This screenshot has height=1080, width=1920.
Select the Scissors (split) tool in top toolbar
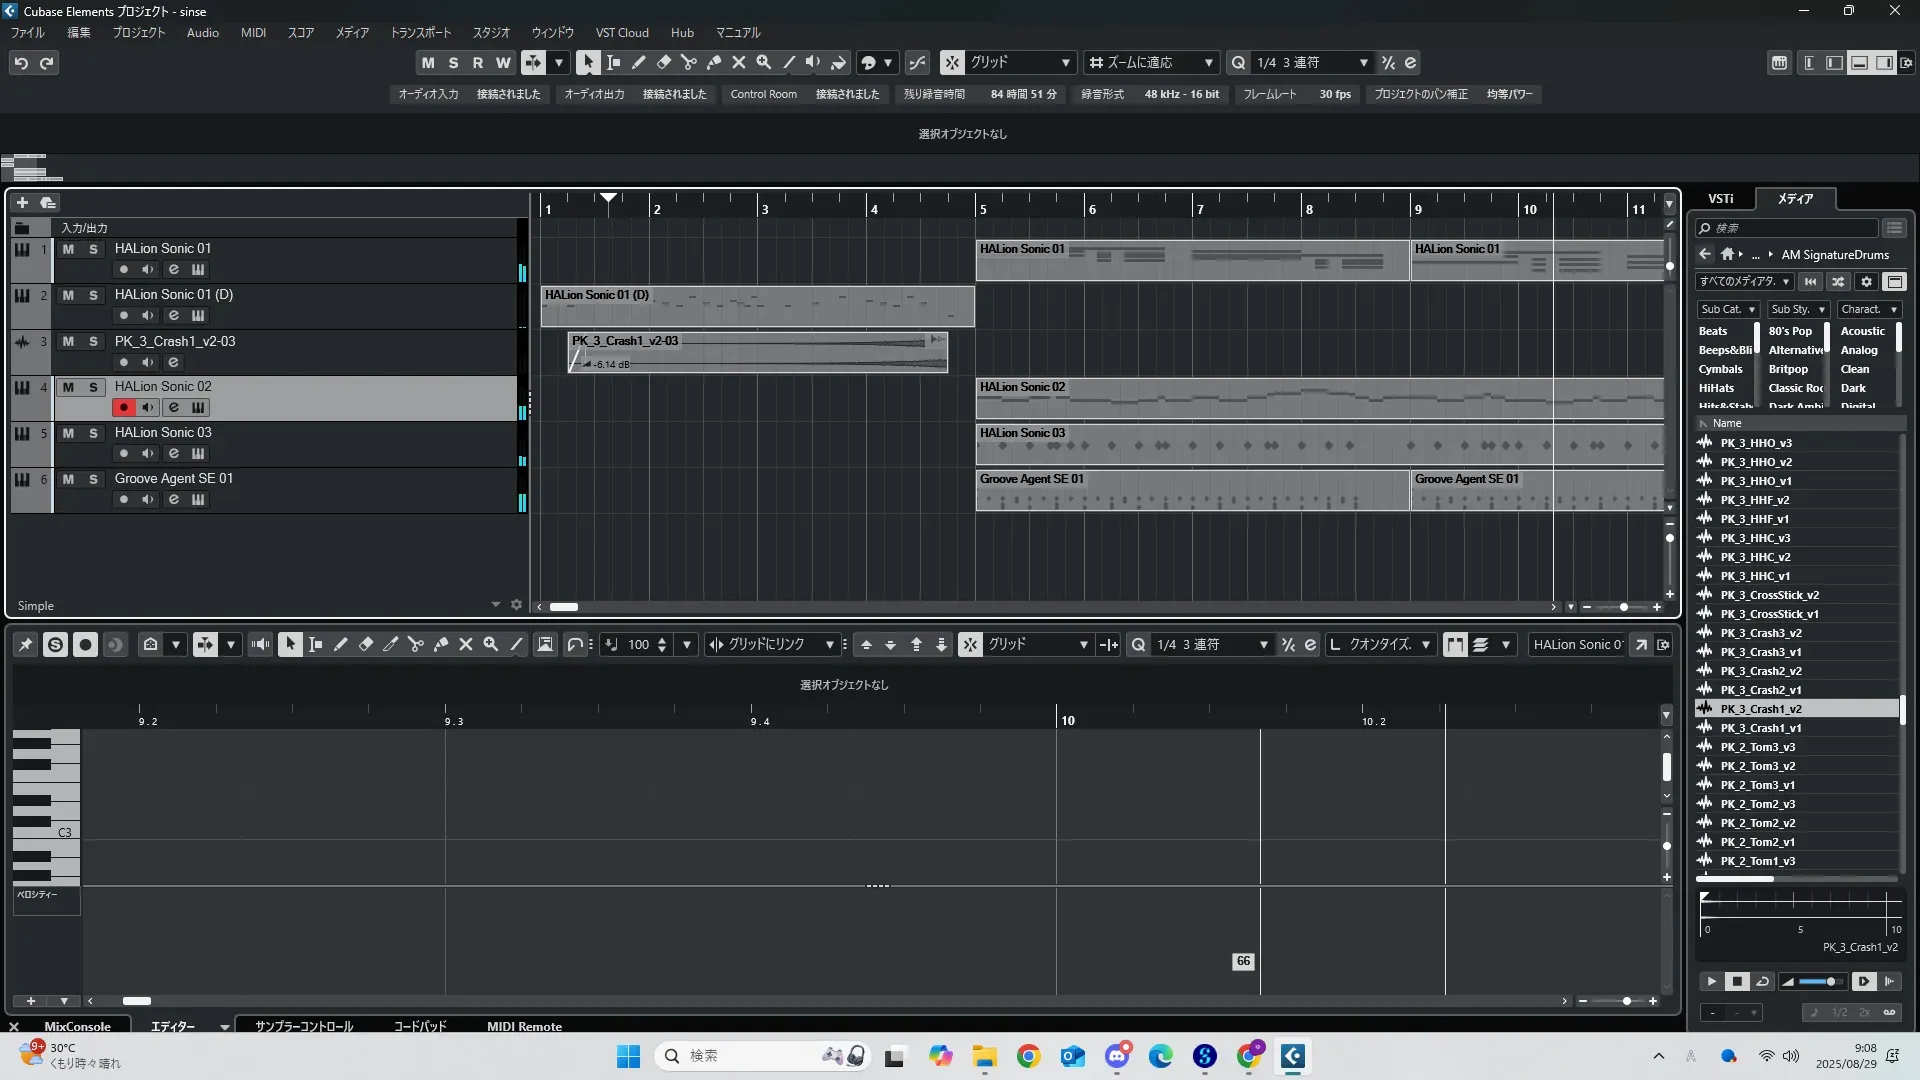tap(688, 62)
